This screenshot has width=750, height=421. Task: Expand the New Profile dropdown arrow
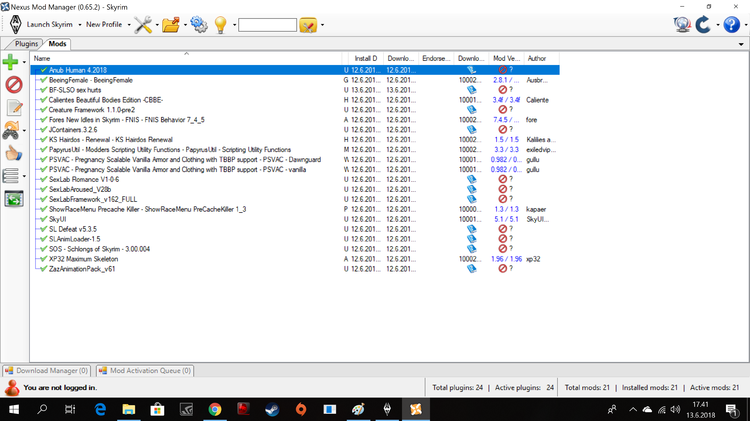(x=129, y=25)
